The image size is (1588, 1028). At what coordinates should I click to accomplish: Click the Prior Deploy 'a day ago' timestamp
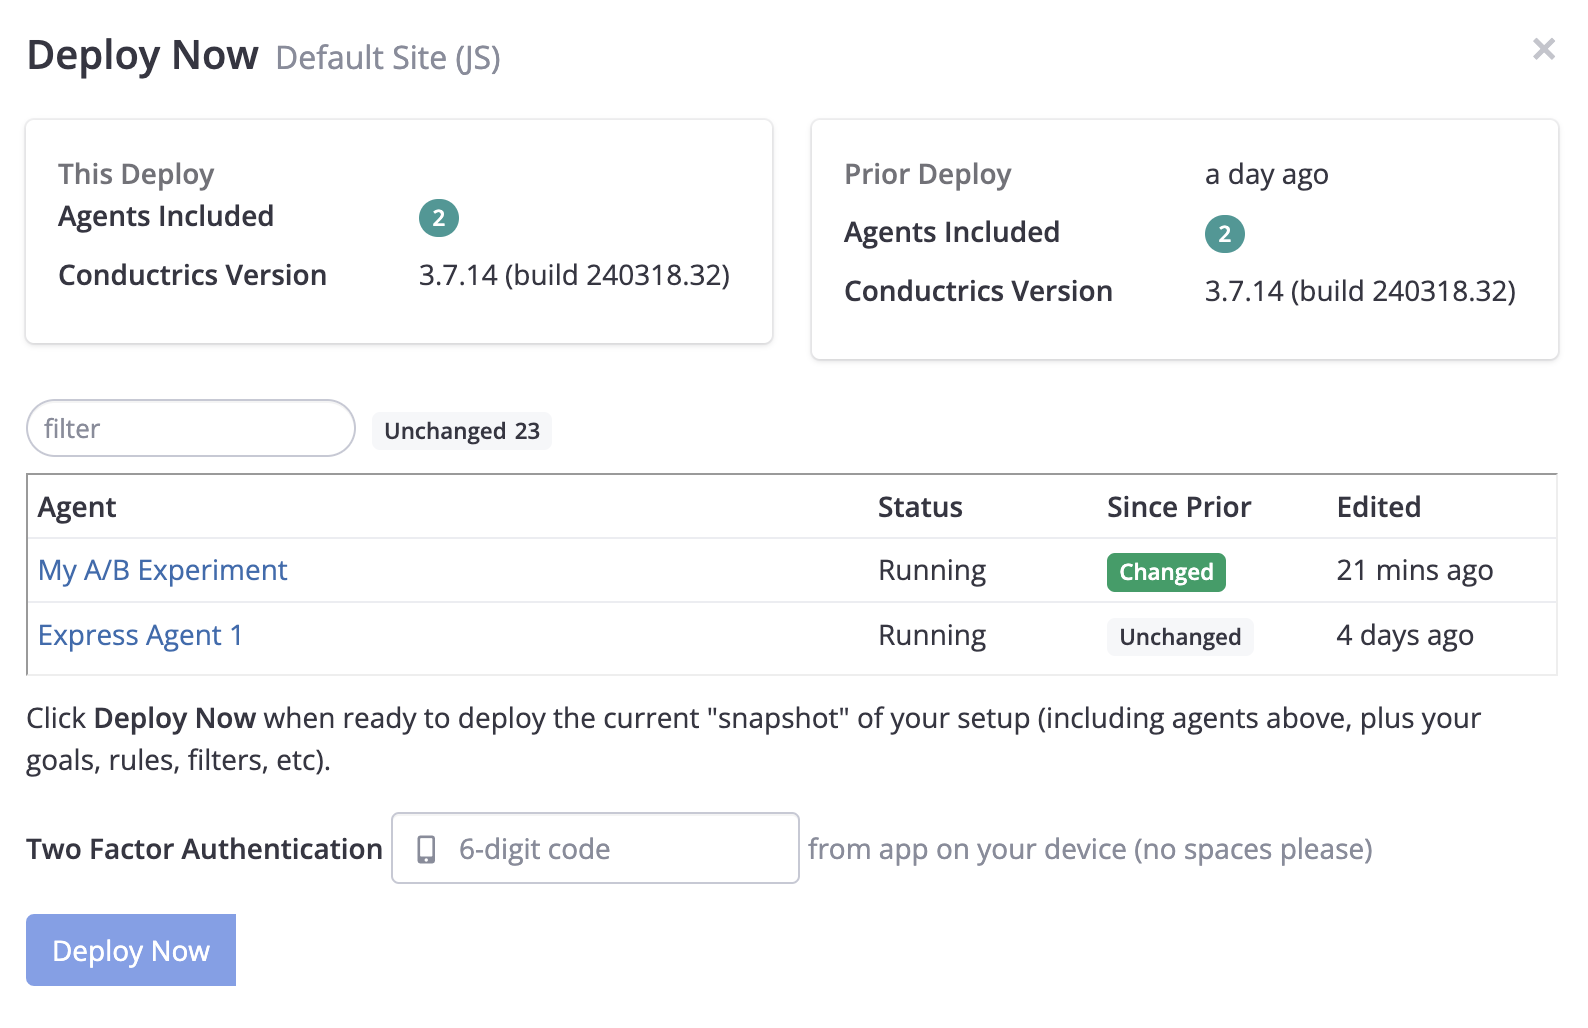pyautogui.click(x=1266, y=175)
